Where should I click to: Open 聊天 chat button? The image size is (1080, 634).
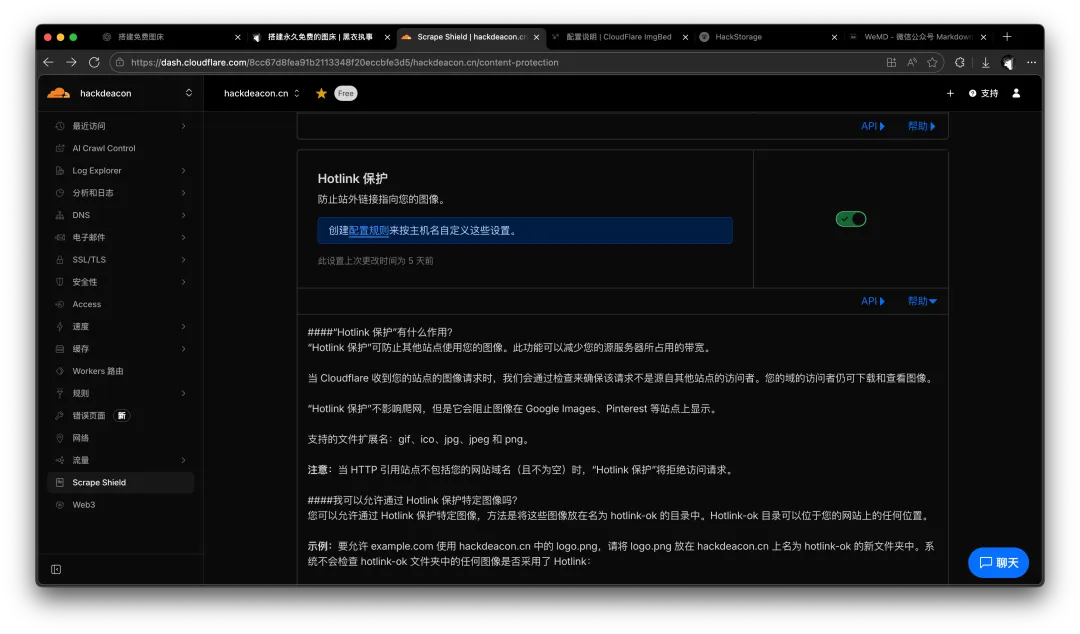(x=998, y=562)
